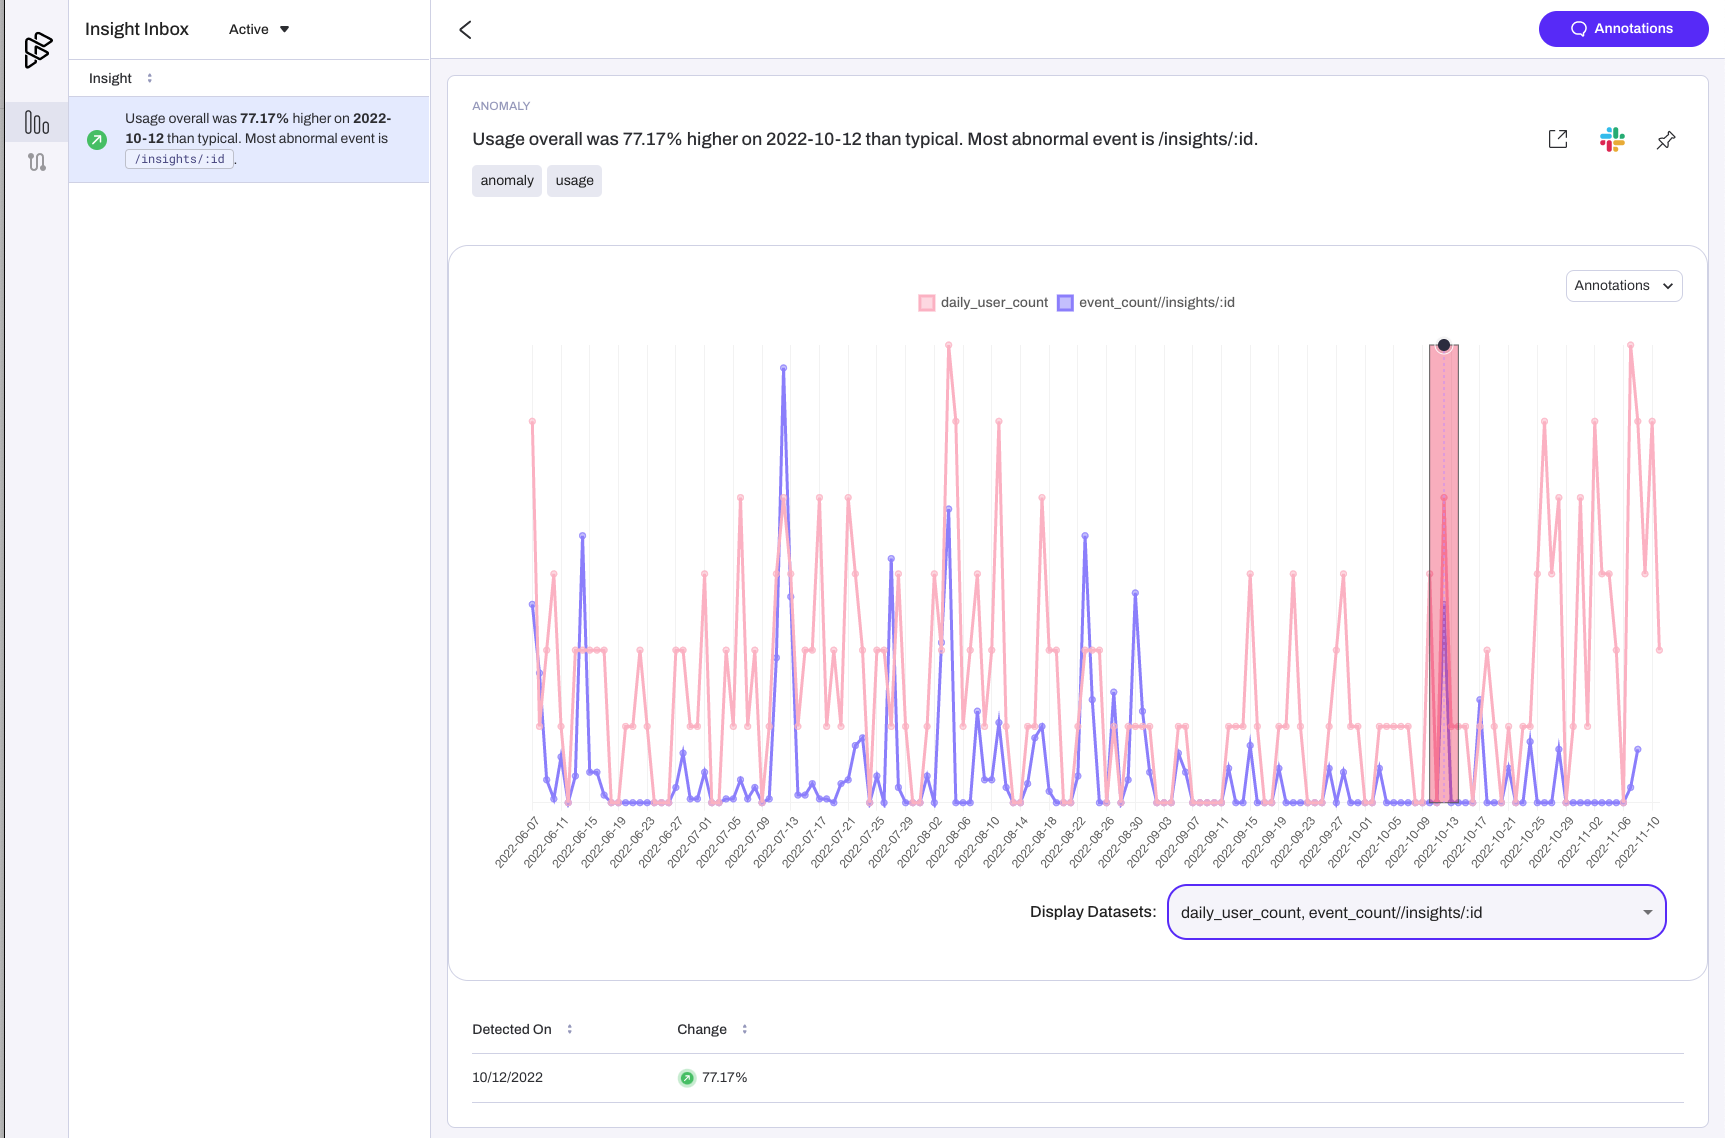Click the app logo icon in sidebar
This screenshot has width=1725, height=1138.
(x=37, y=50)
